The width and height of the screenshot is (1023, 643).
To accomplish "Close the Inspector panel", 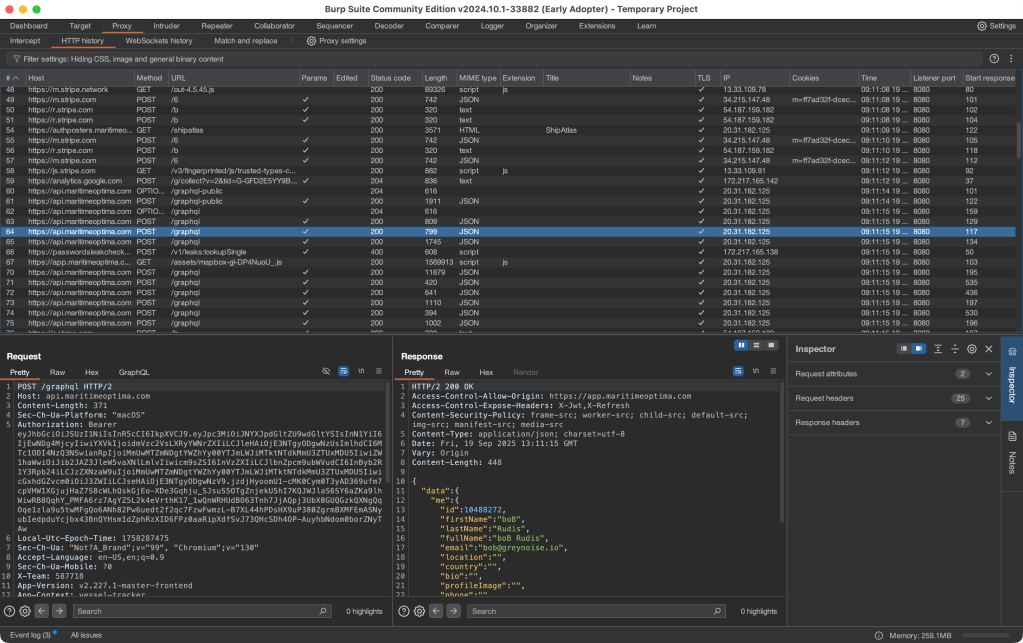I will tap(988, 349).
